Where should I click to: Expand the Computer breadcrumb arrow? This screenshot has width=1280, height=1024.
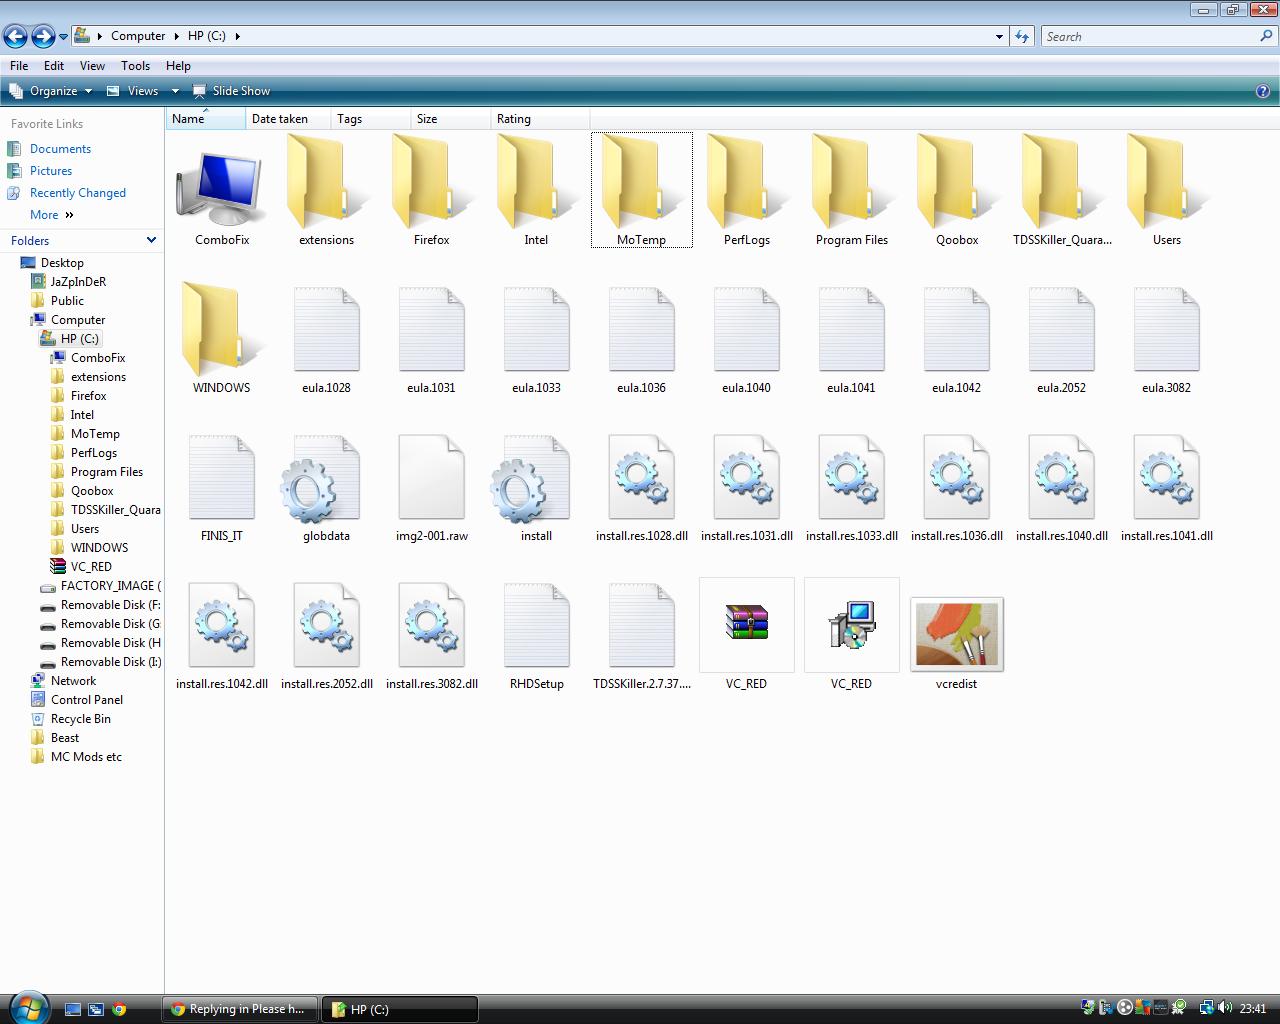point(176,36)
